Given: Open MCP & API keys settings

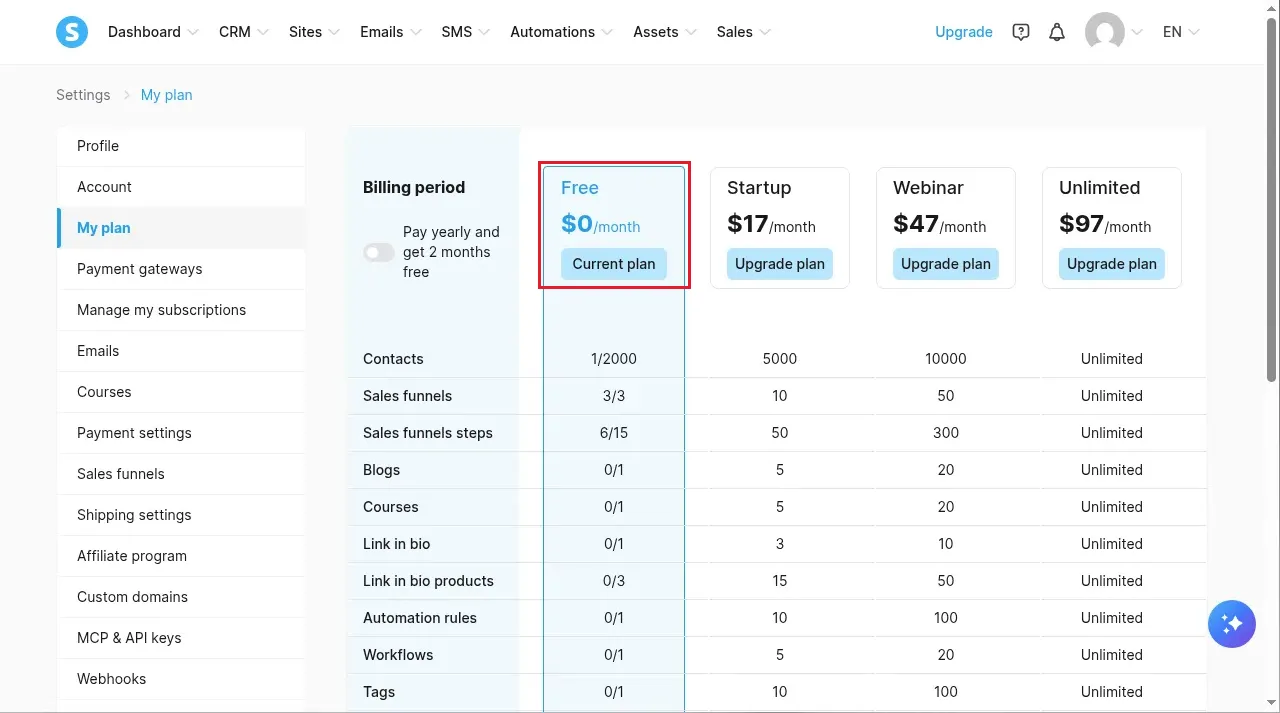Looking at the screenshot, I should pyautogui.click(x=181, y=638).
